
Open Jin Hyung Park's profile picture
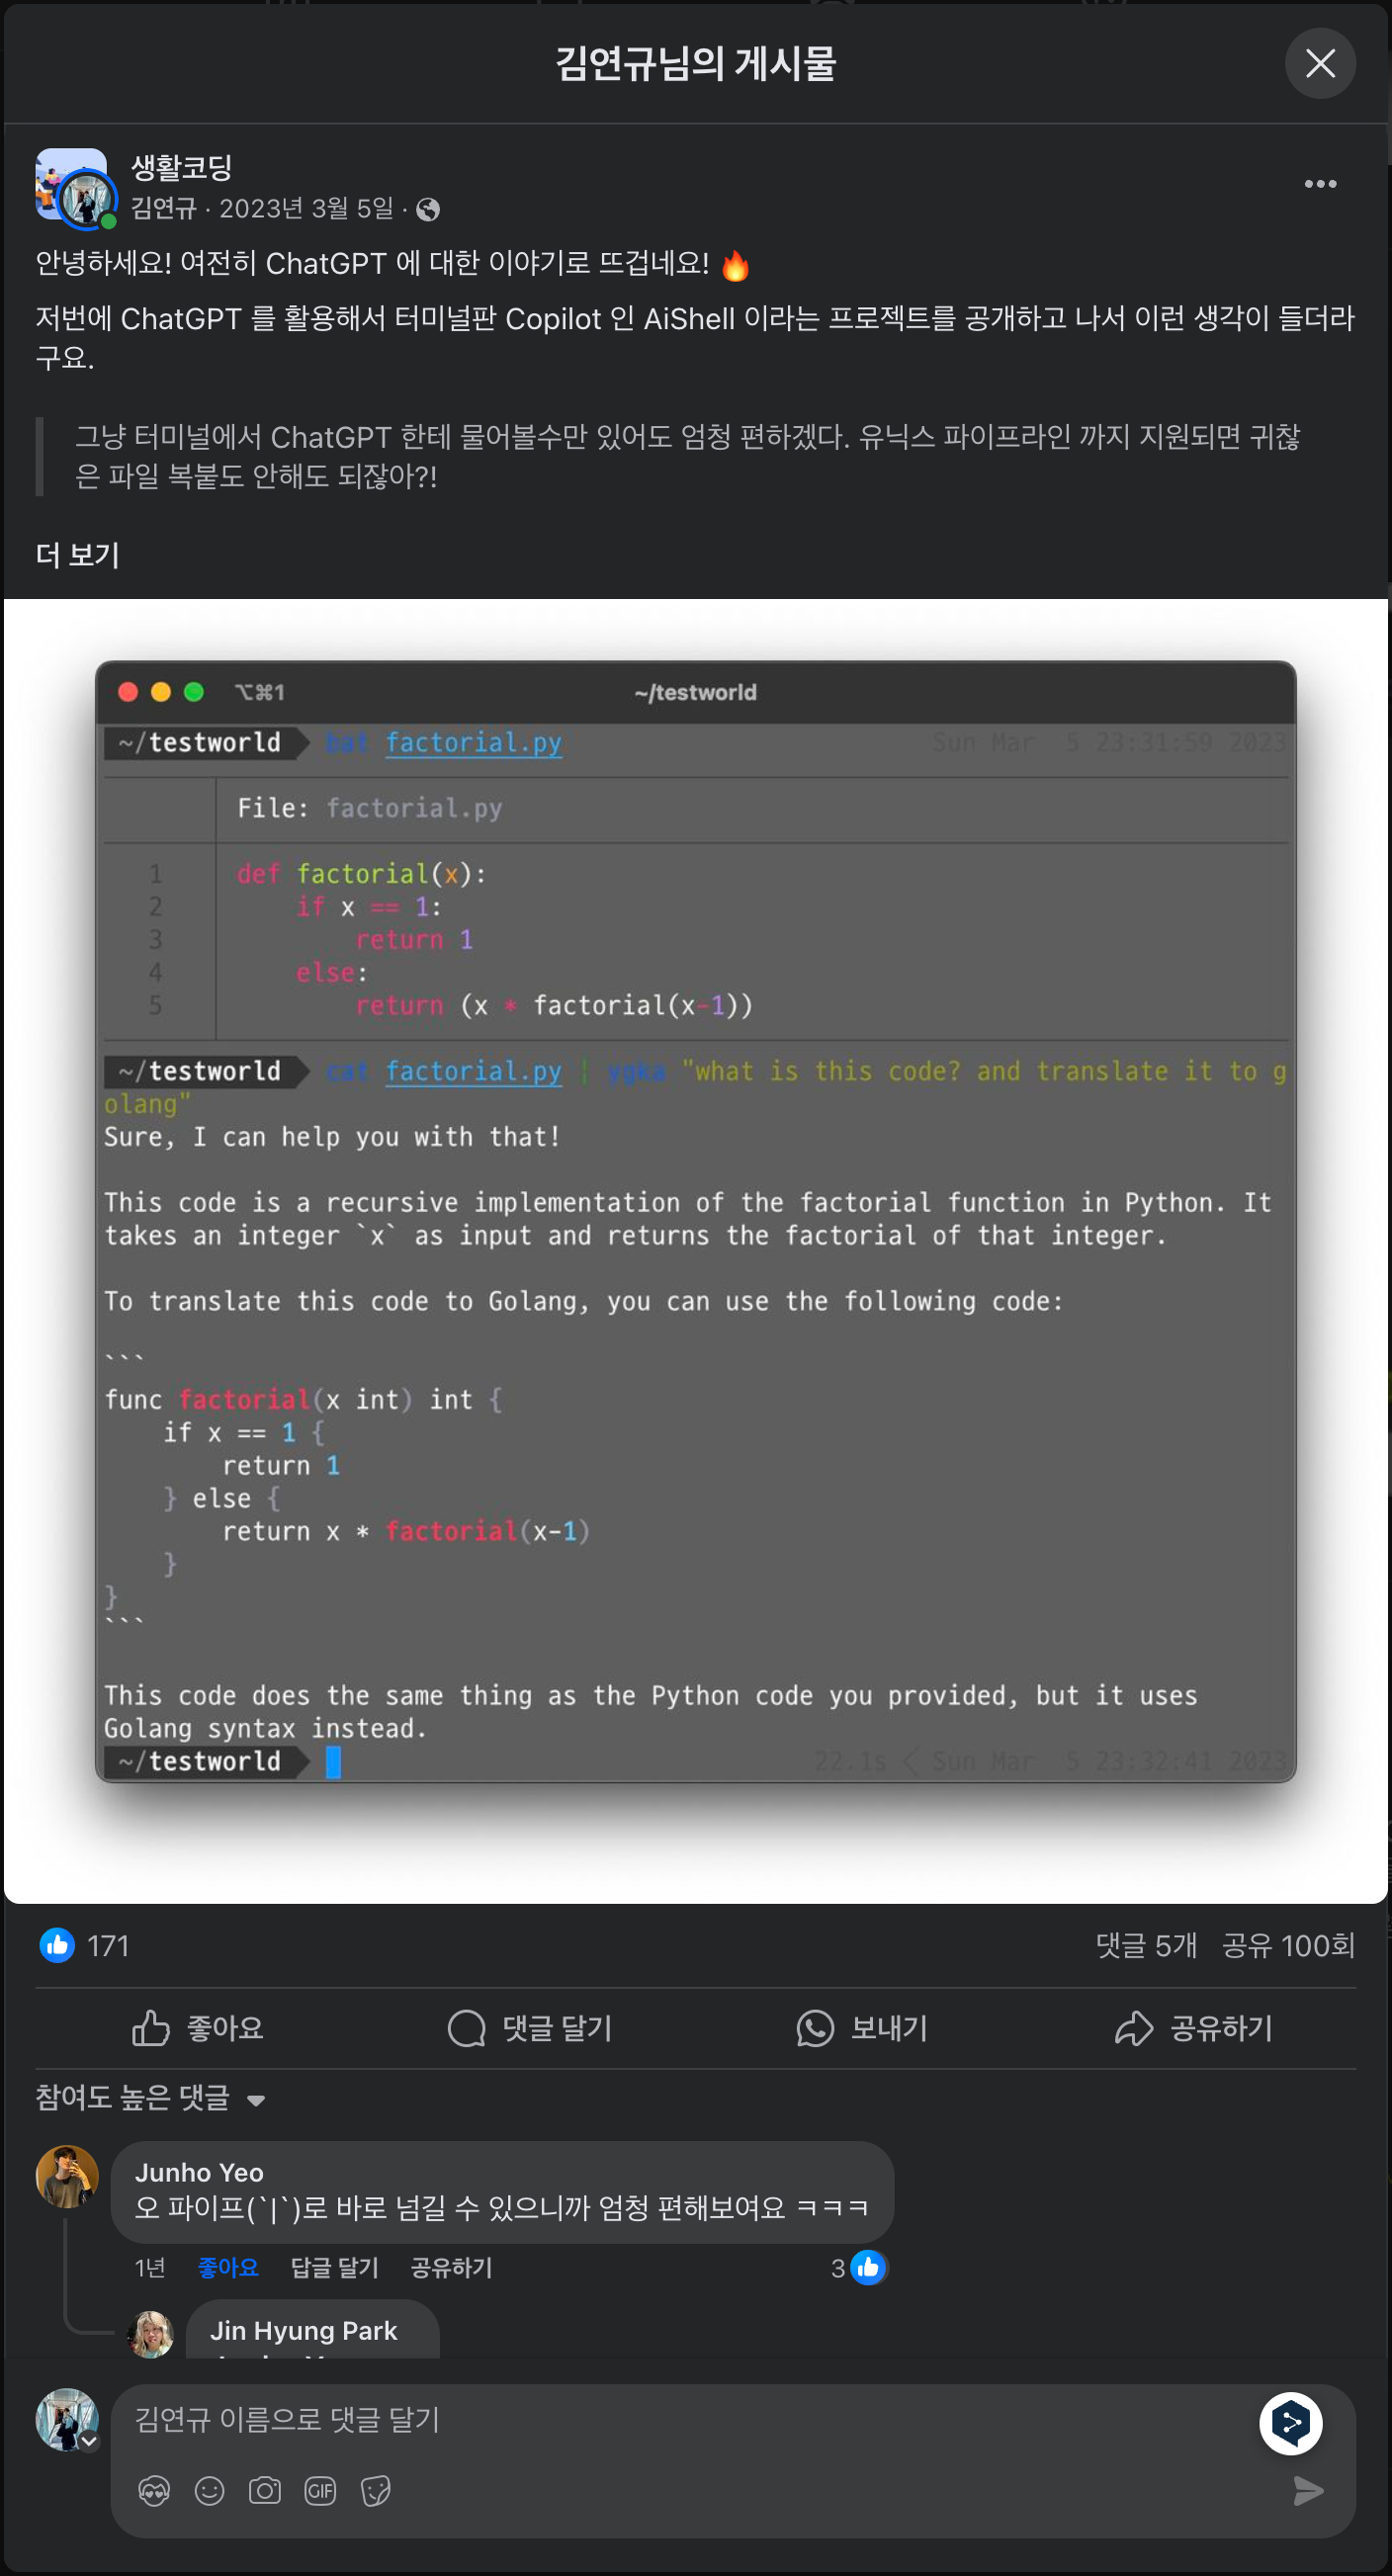(151, 2334)
